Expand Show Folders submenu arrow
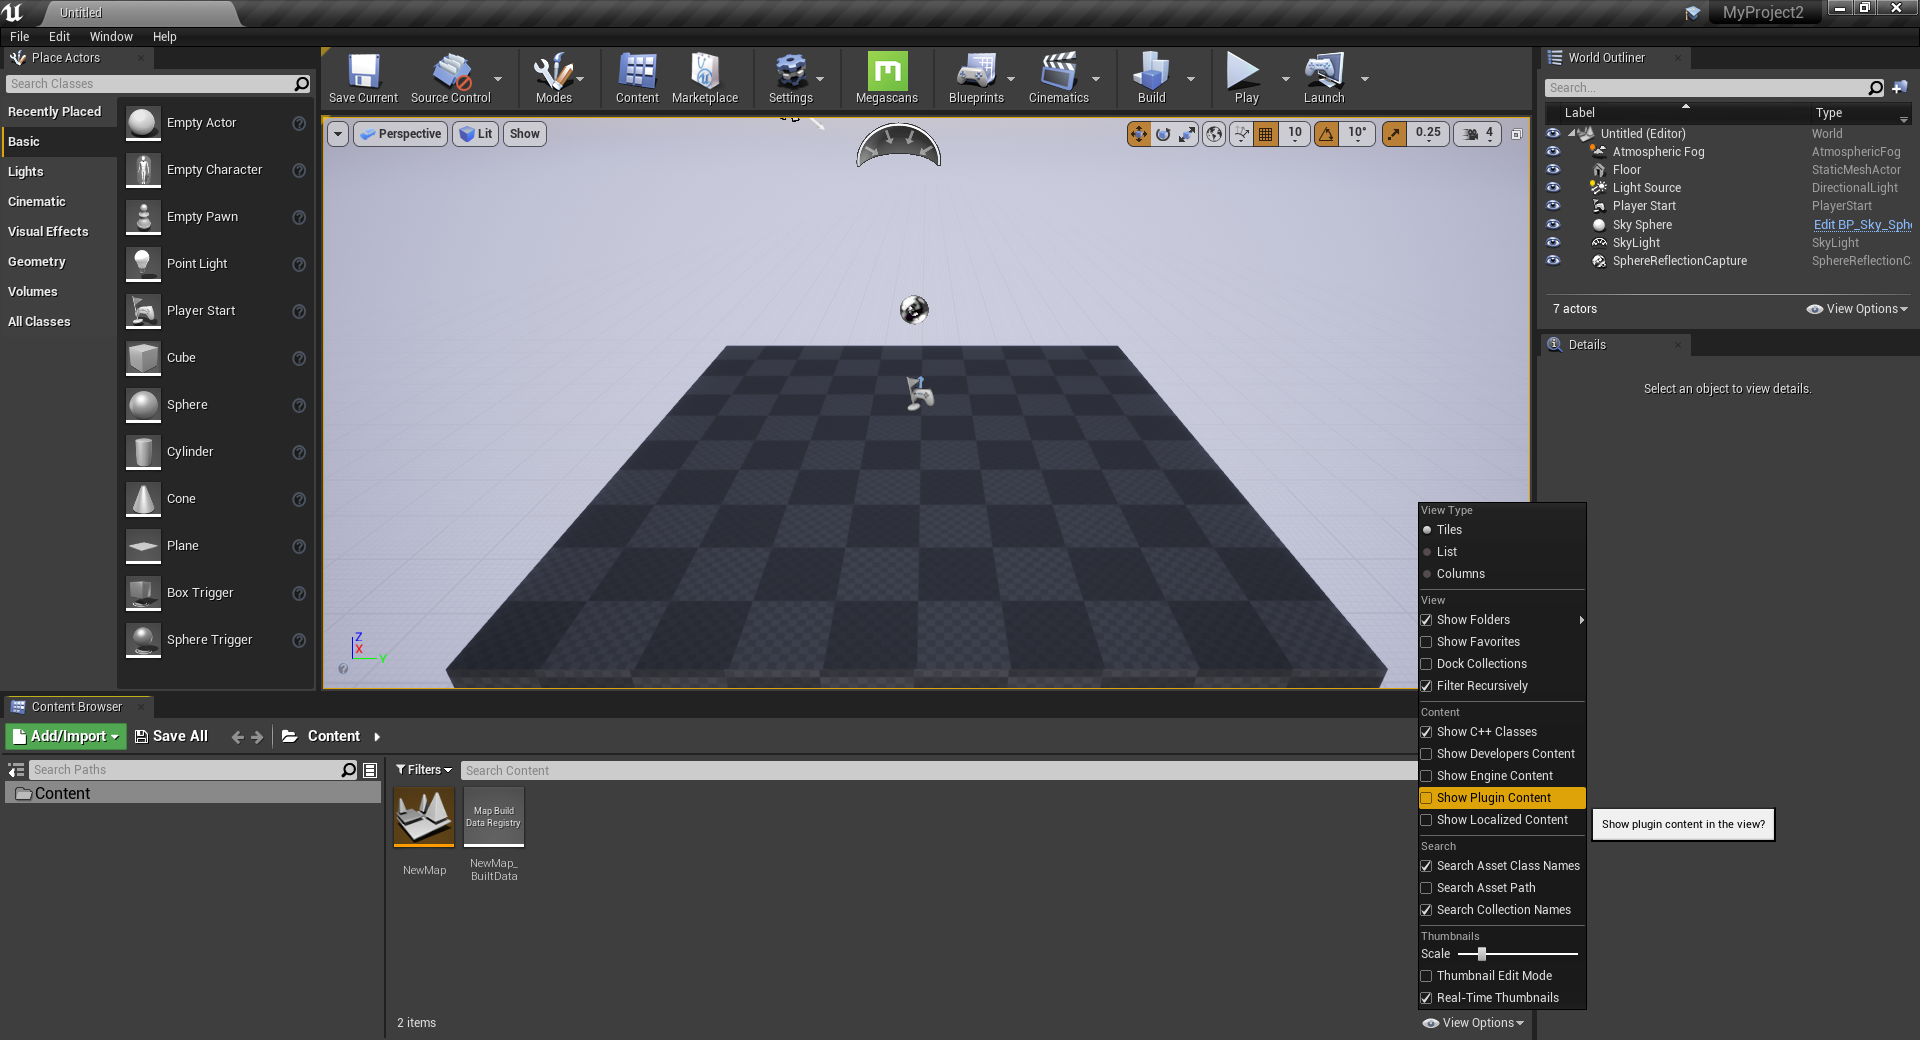Image resolution: width=1920 pixels, height=1040 pixels. point(1581,620)
